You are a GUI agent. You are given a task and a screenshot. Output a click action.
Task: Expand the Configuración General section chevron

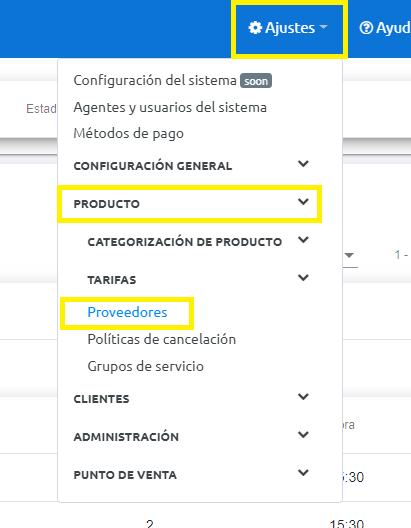tap(303, 164)
